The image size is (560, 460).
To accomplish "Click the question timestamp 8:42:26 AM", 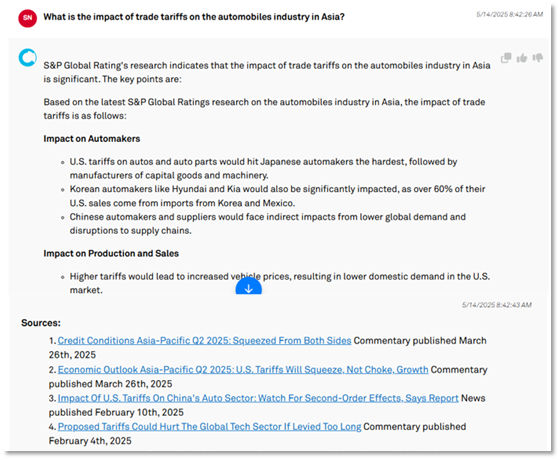I will click(x=509, y=14).
